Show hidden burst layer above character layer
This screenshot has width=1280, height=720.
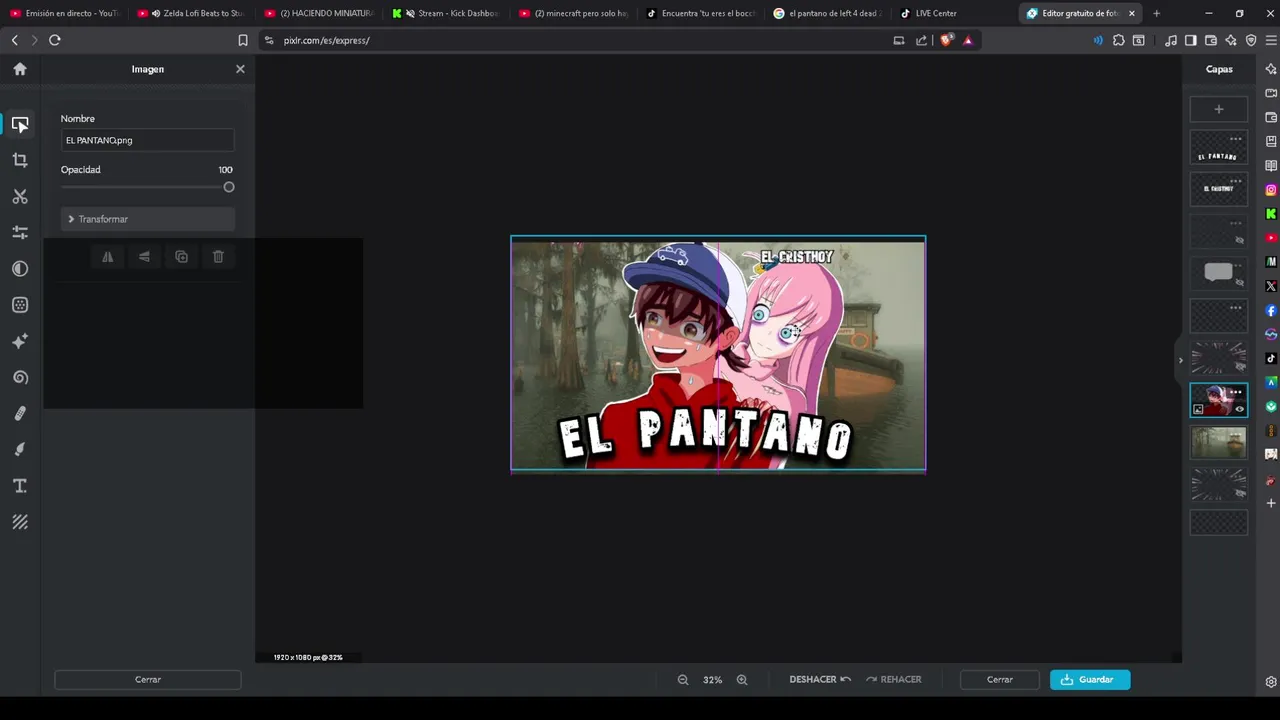click(x=1240, y=367)
